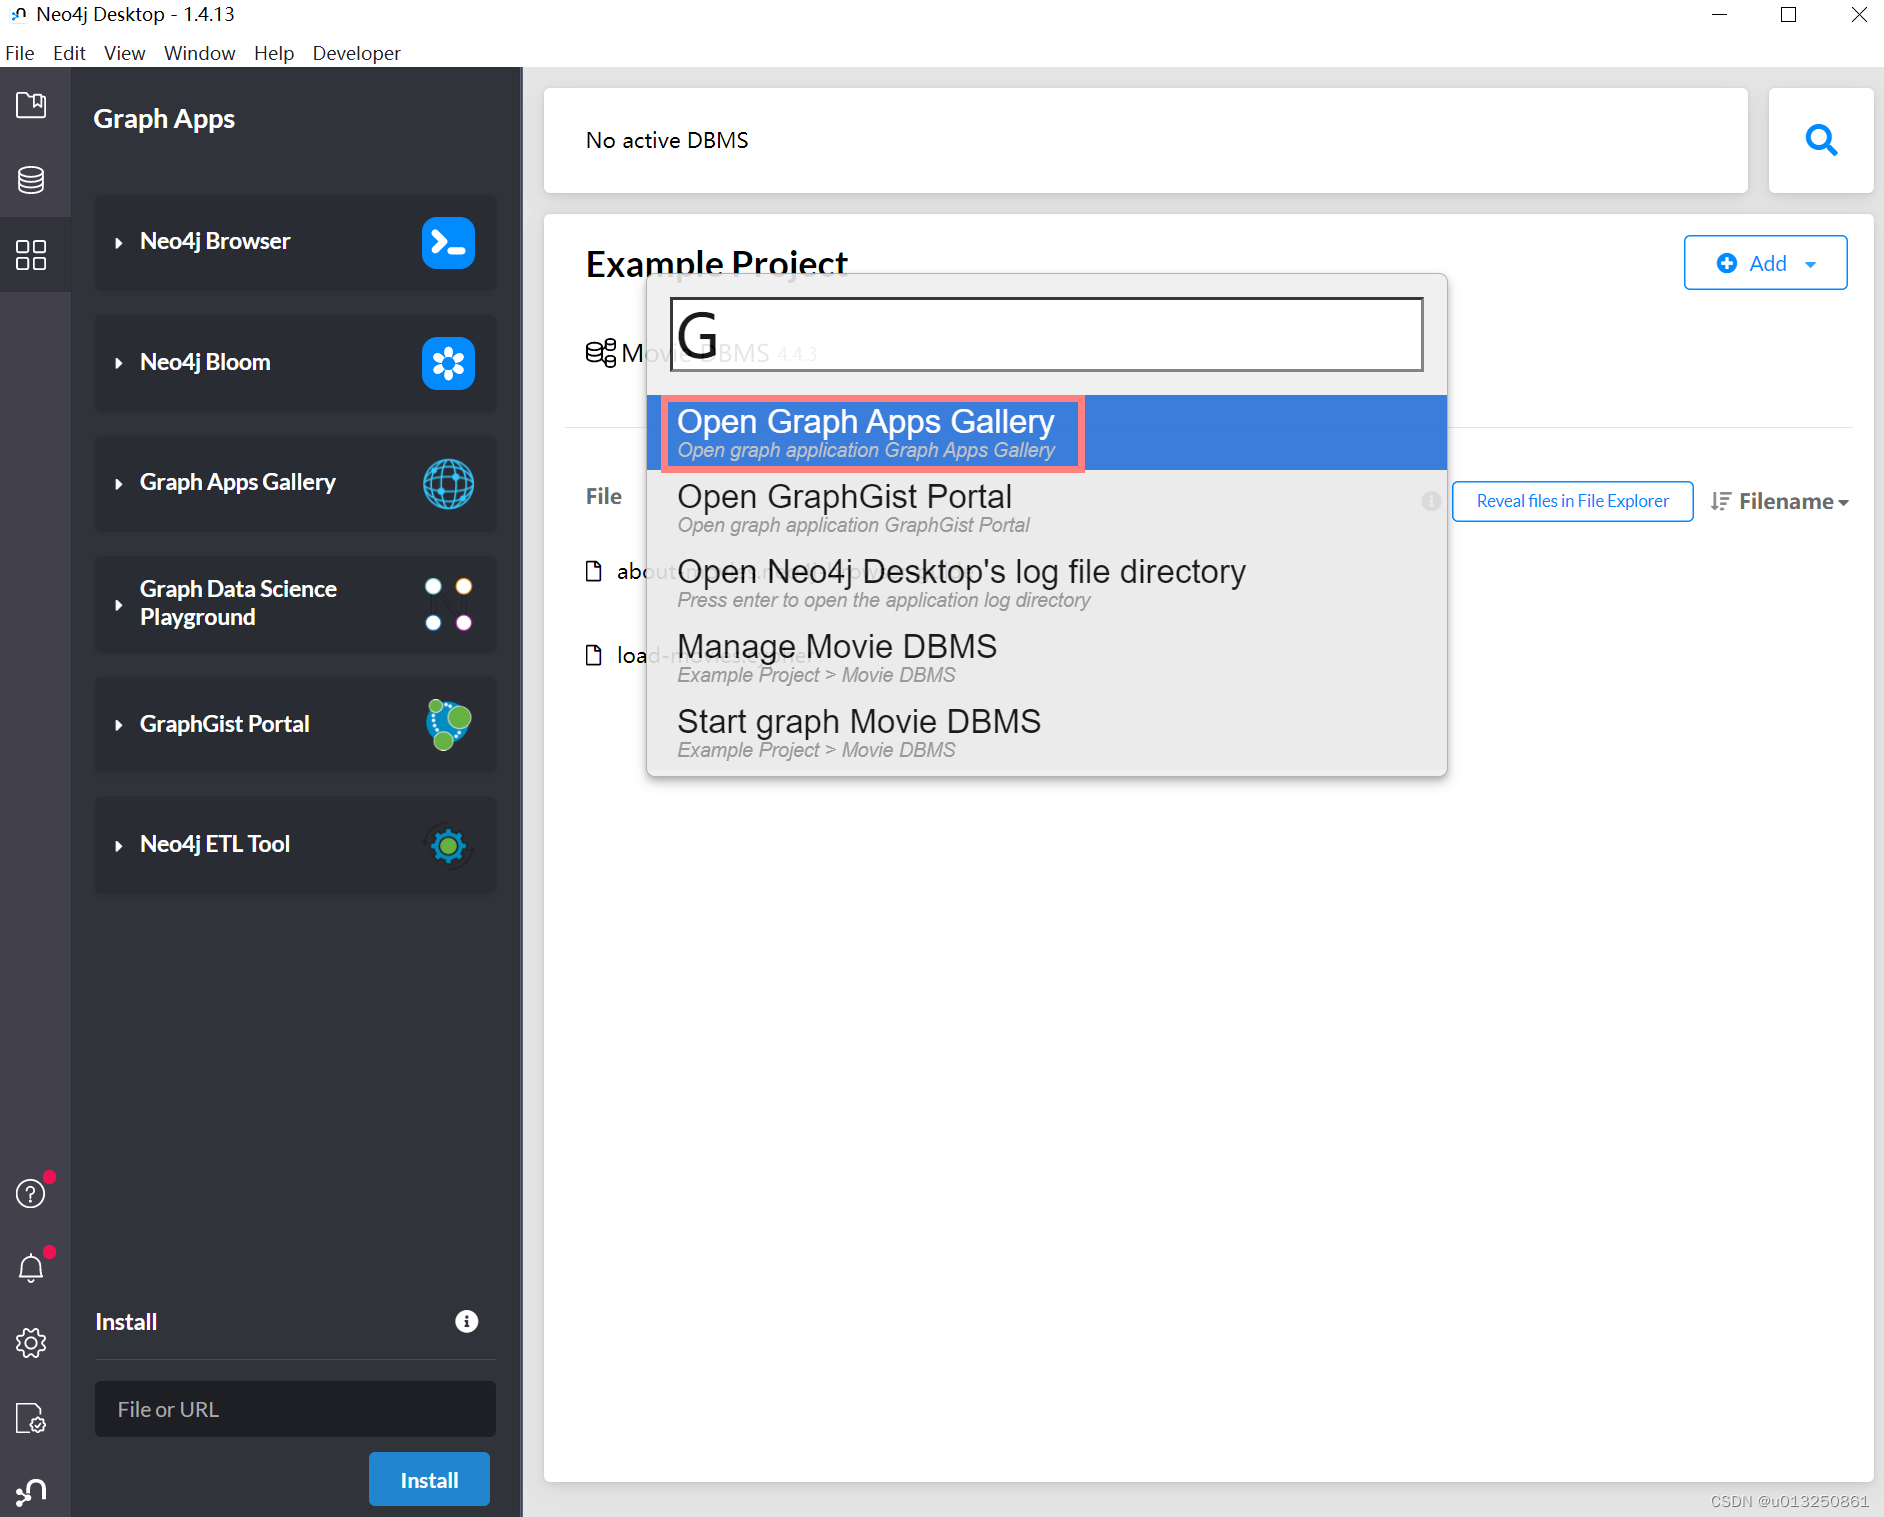
Task: Click the Neo4j logo about icon
Action: 31,1492
